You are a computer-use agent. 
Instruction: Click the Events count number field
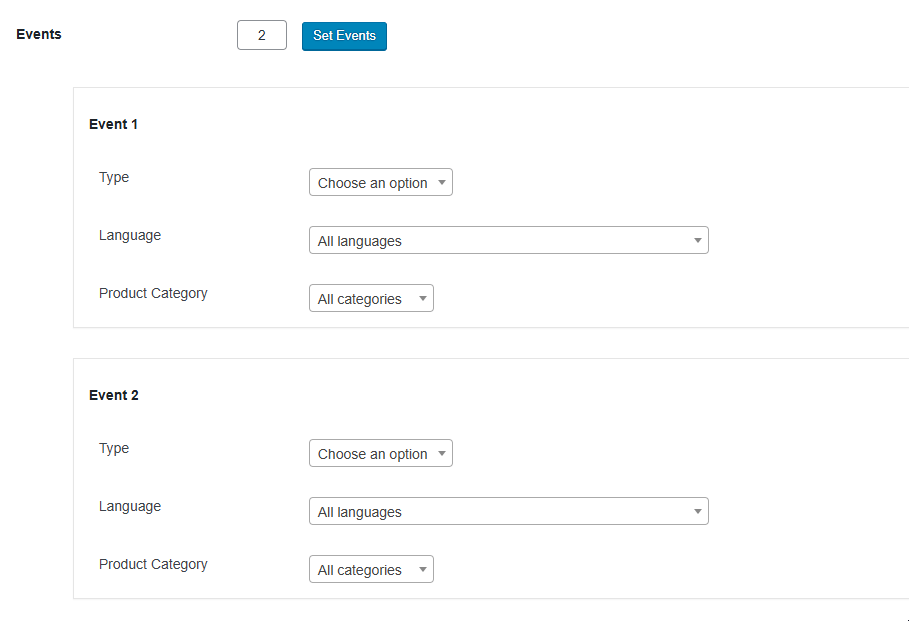click(261, 35)
